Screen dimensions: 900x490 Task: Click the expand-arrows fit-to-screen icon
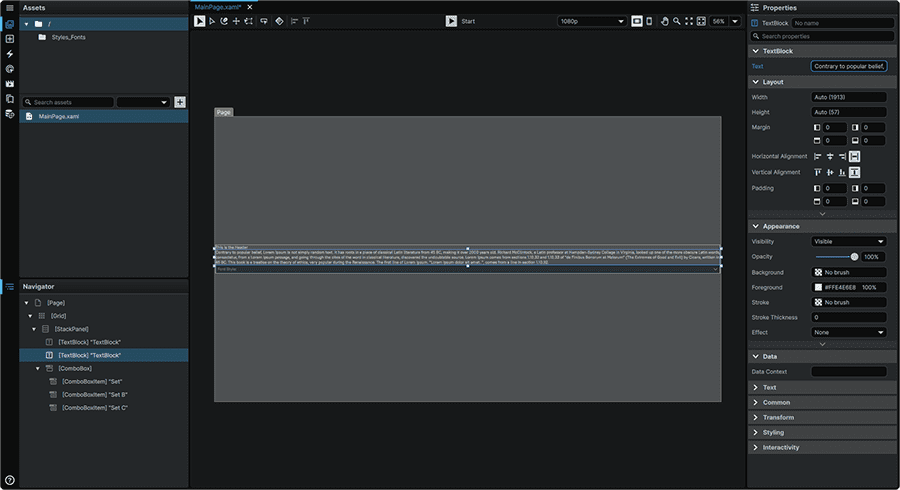(x=689, y=21)
